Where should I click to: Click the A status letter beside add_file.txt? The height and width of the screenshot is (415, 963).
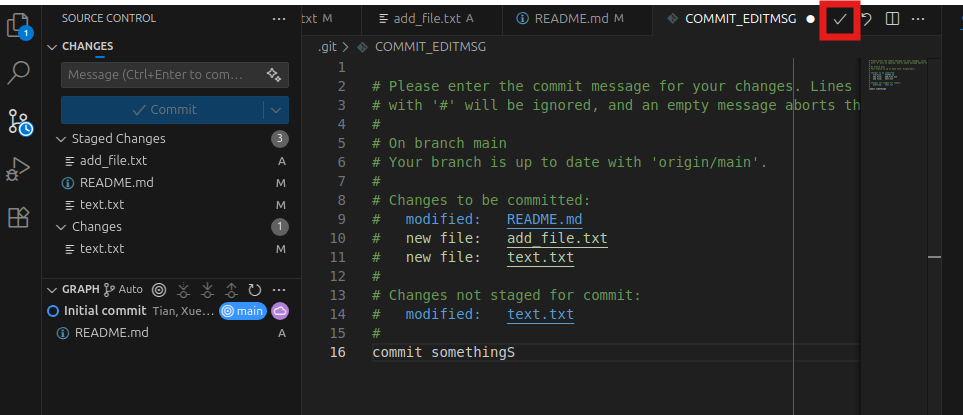[x=281, y=161]
